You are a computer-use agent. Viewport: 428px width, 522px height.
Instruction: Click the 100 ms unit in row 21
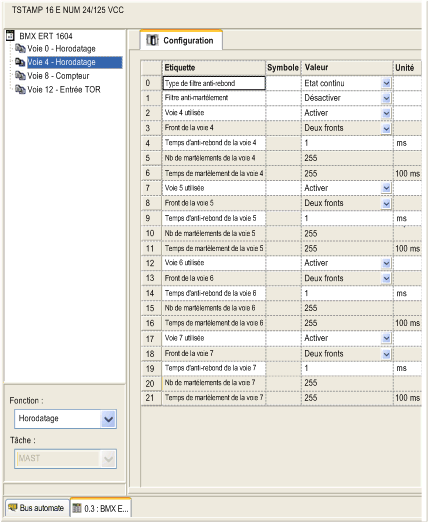click(x=407, y=398)
